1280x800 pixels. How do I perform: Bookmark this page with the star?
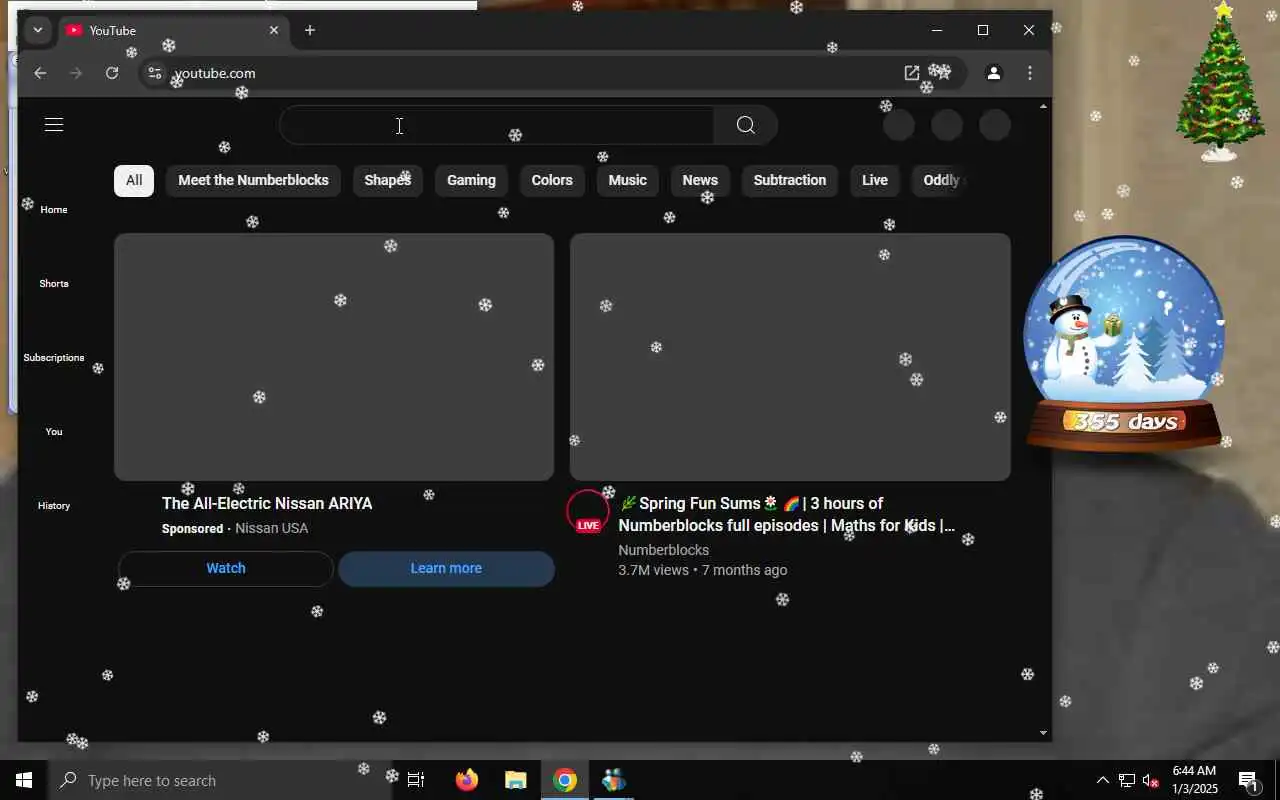coord(942,73)
